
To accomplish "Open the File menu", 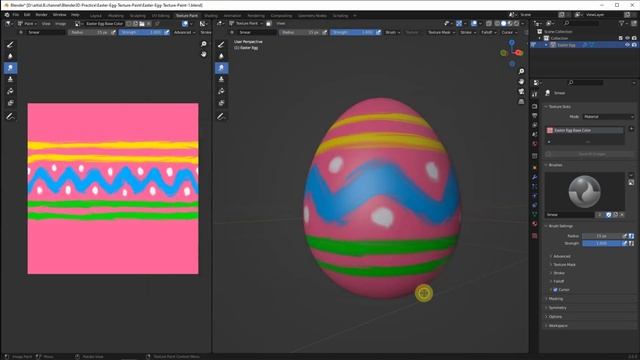I will pos(16,15).
